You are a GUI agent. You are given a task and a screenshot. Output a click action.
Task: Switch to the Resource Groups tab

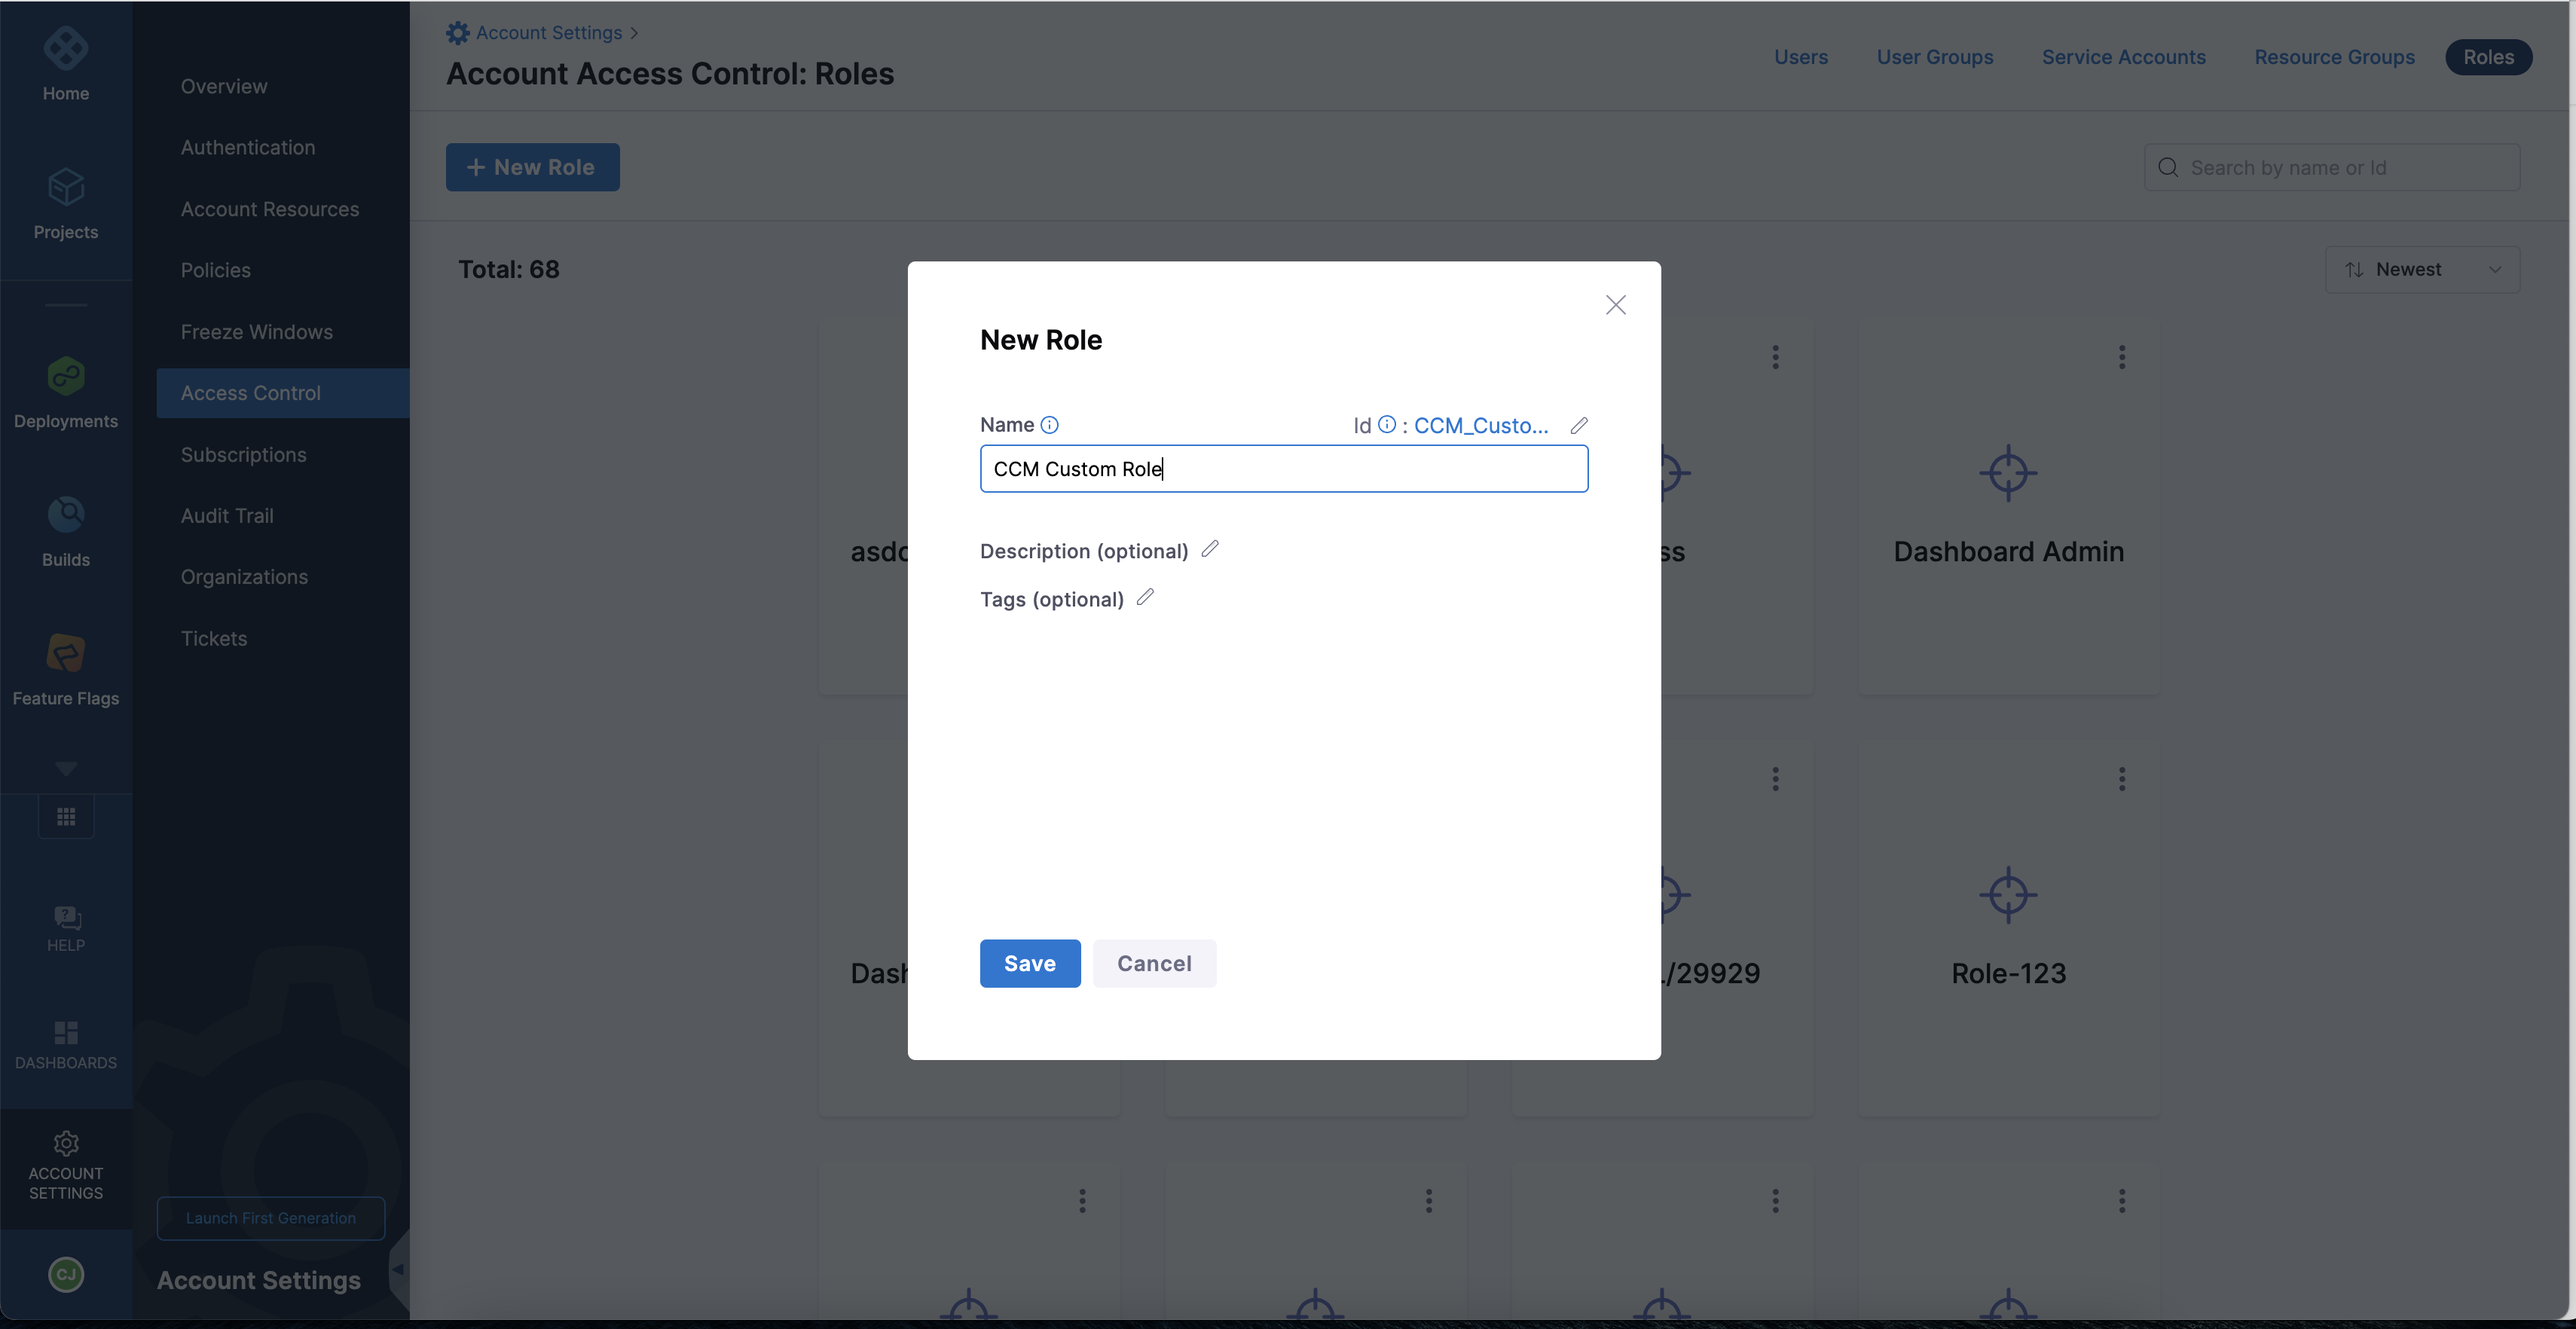(2334, 57)
